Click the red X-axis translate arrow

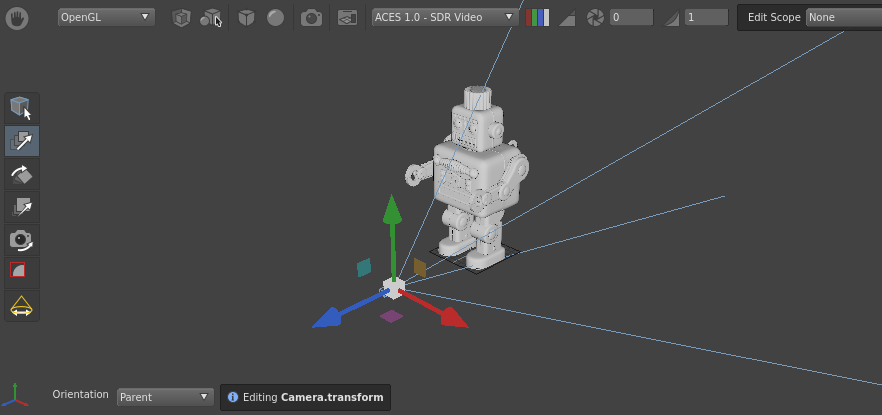click(442, 311)
